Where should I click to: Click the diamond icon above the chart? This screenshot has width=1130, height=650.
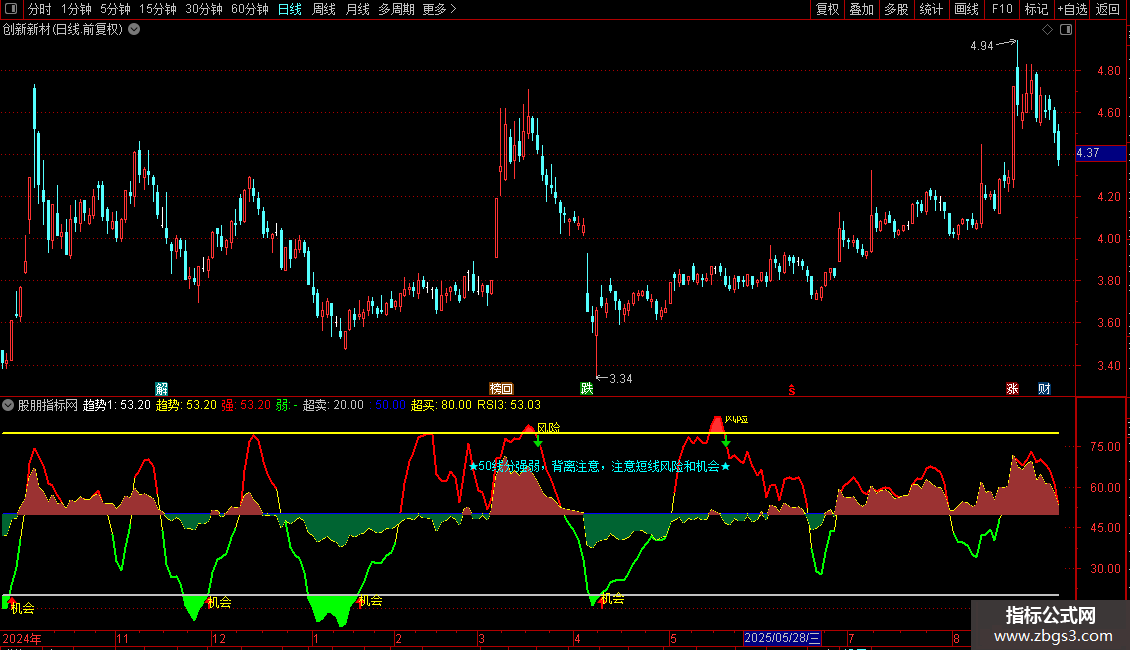point(1048,30)
